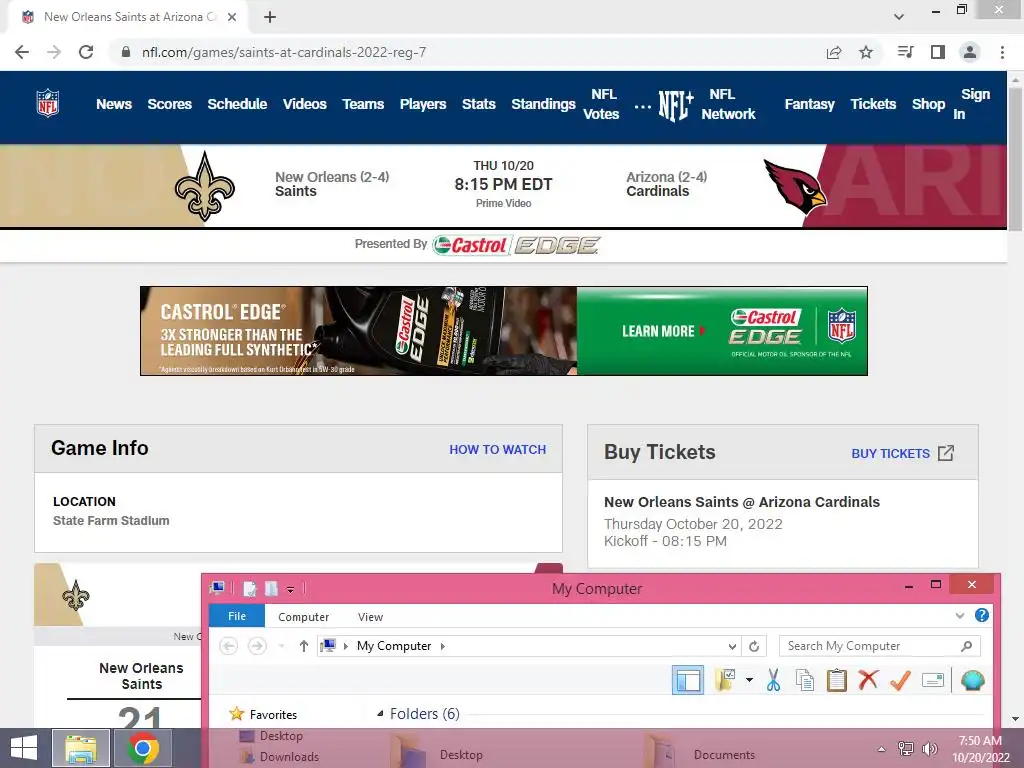Reload the nfl.com page
This screenshot has height=768, width=1024.
86,52
